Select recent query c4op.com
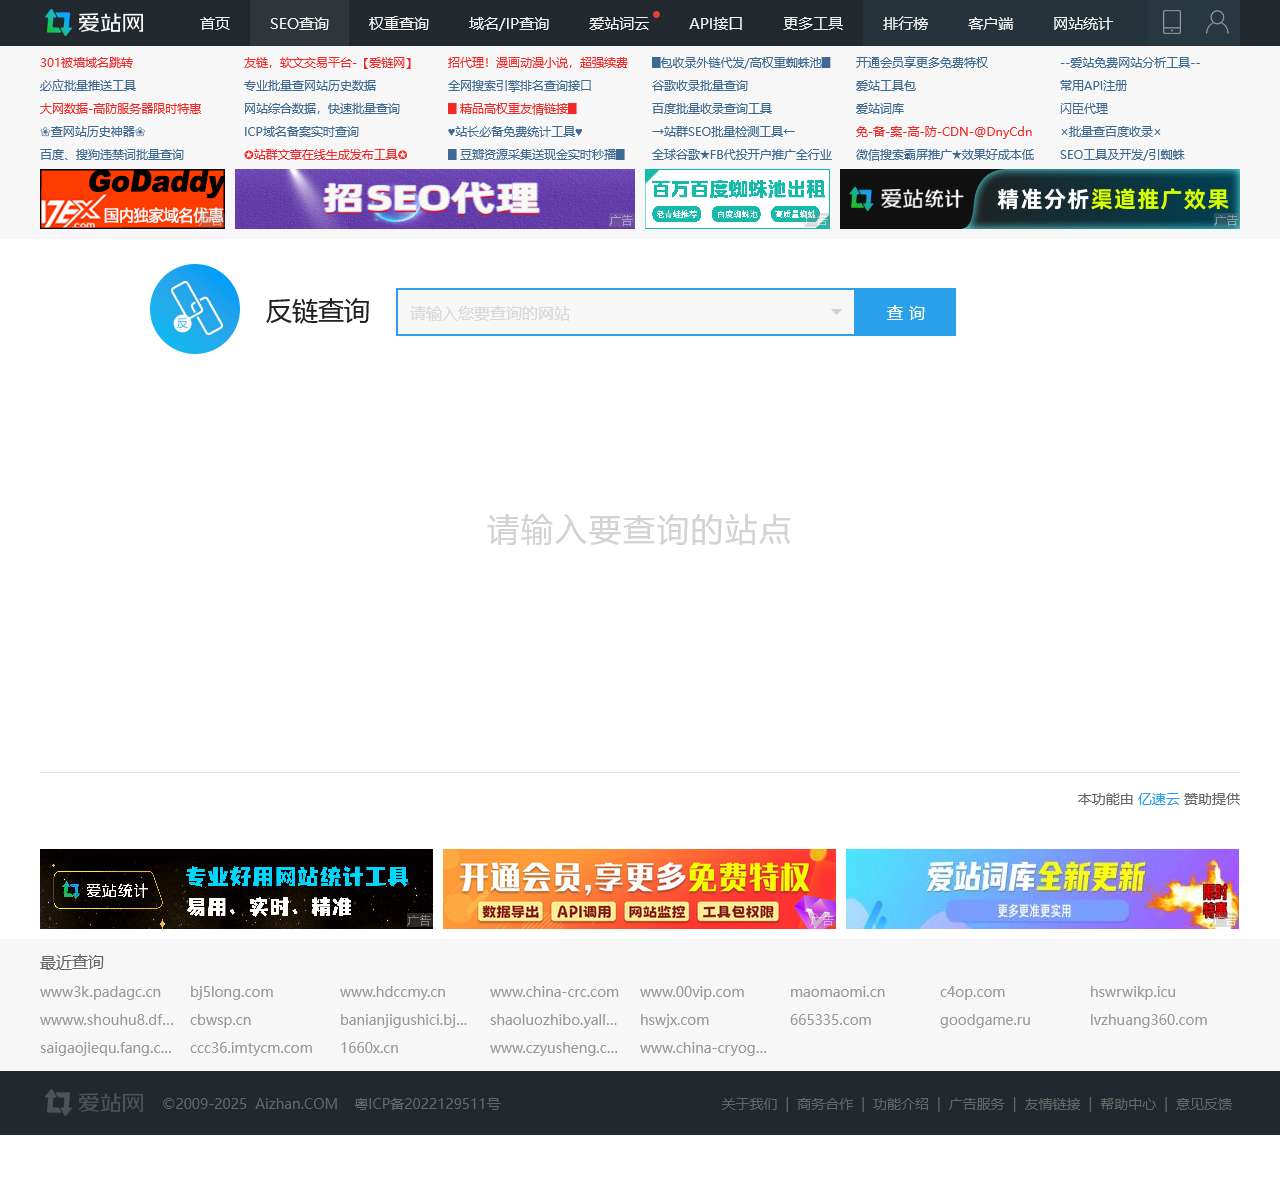This screenshot has height=1195, width=1280. 973,992
